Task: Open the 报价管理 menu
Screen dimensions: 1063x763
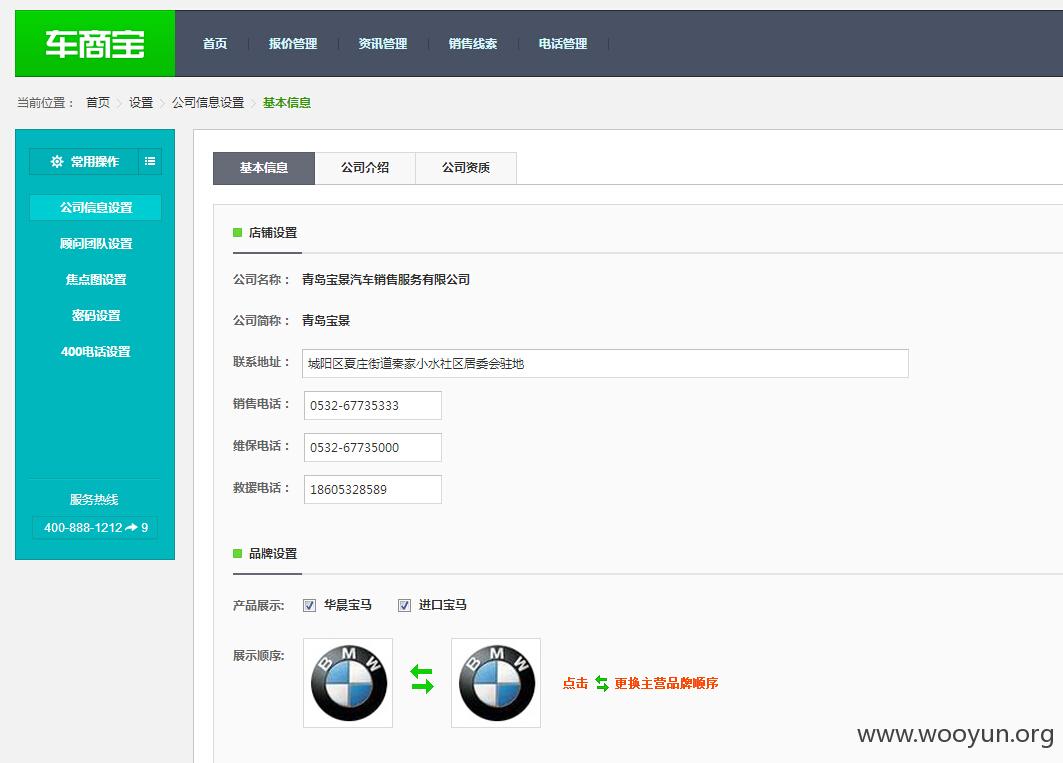Action: pos(293,43)
